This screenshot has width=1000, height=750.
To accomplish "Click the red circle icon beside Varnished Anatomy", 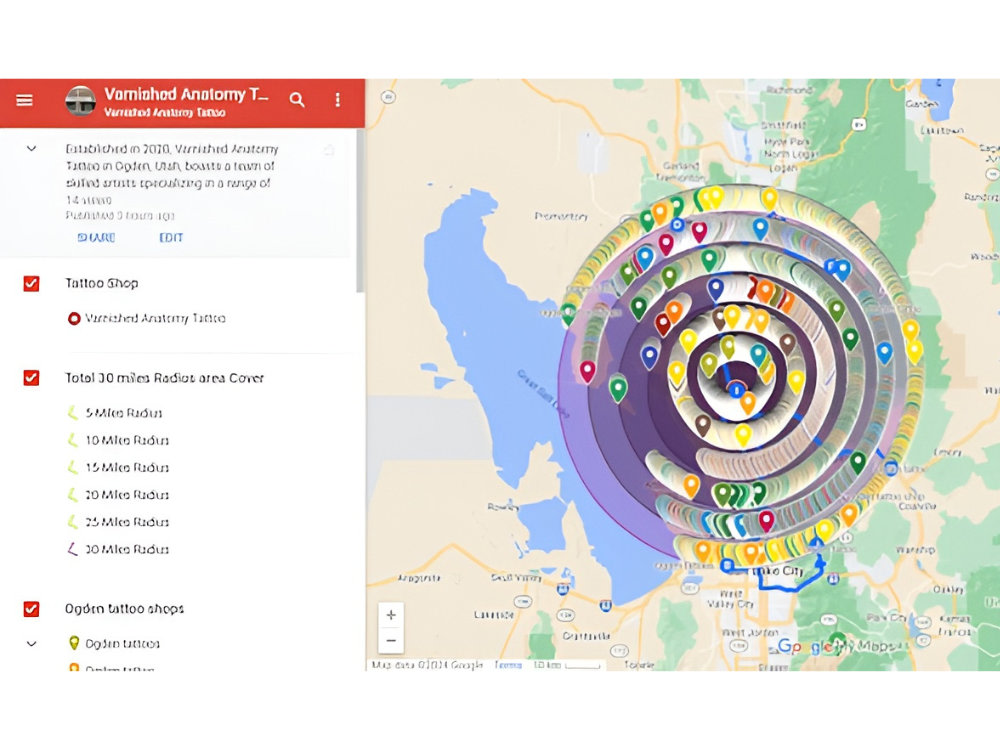I will (74, 318).
